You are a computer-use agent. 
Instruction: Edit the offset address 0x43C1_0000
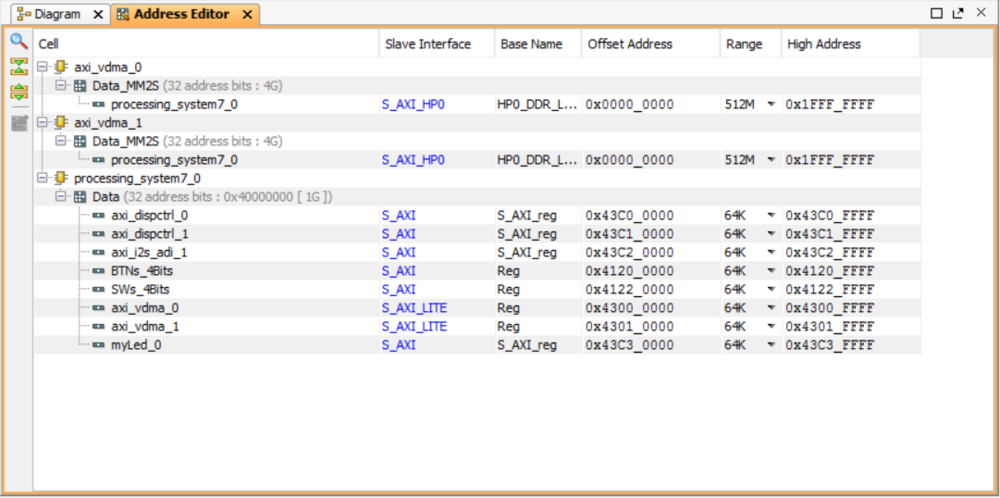pyautogui.click(x=629, y=234)
